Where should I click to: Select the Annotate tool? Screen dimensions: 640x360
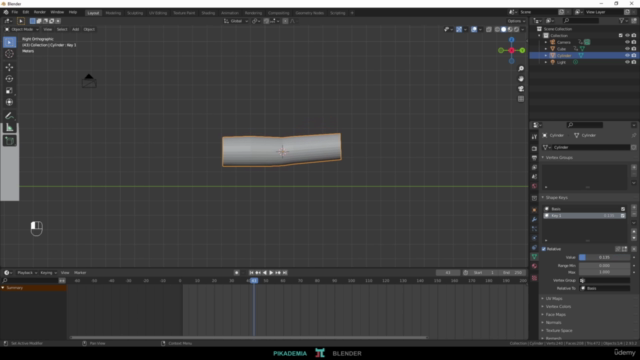point(9,116)
